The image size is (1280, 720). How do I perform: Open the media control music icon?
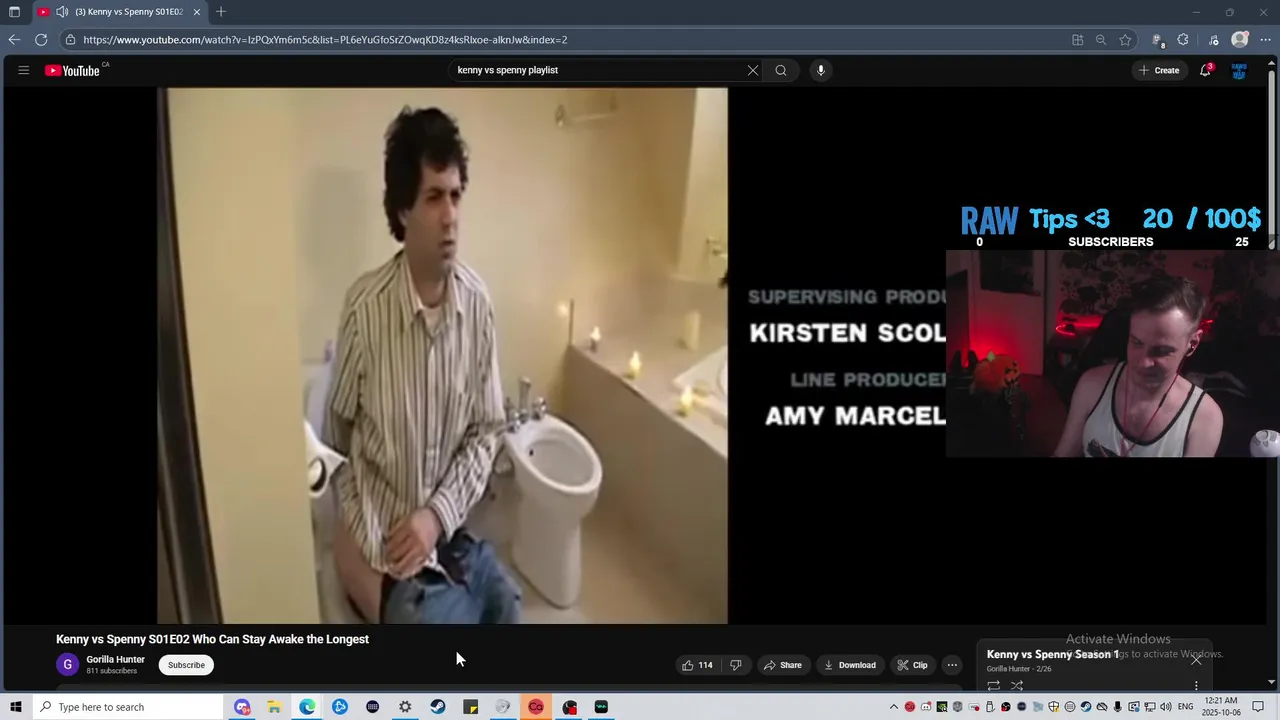click(1214, 40)
